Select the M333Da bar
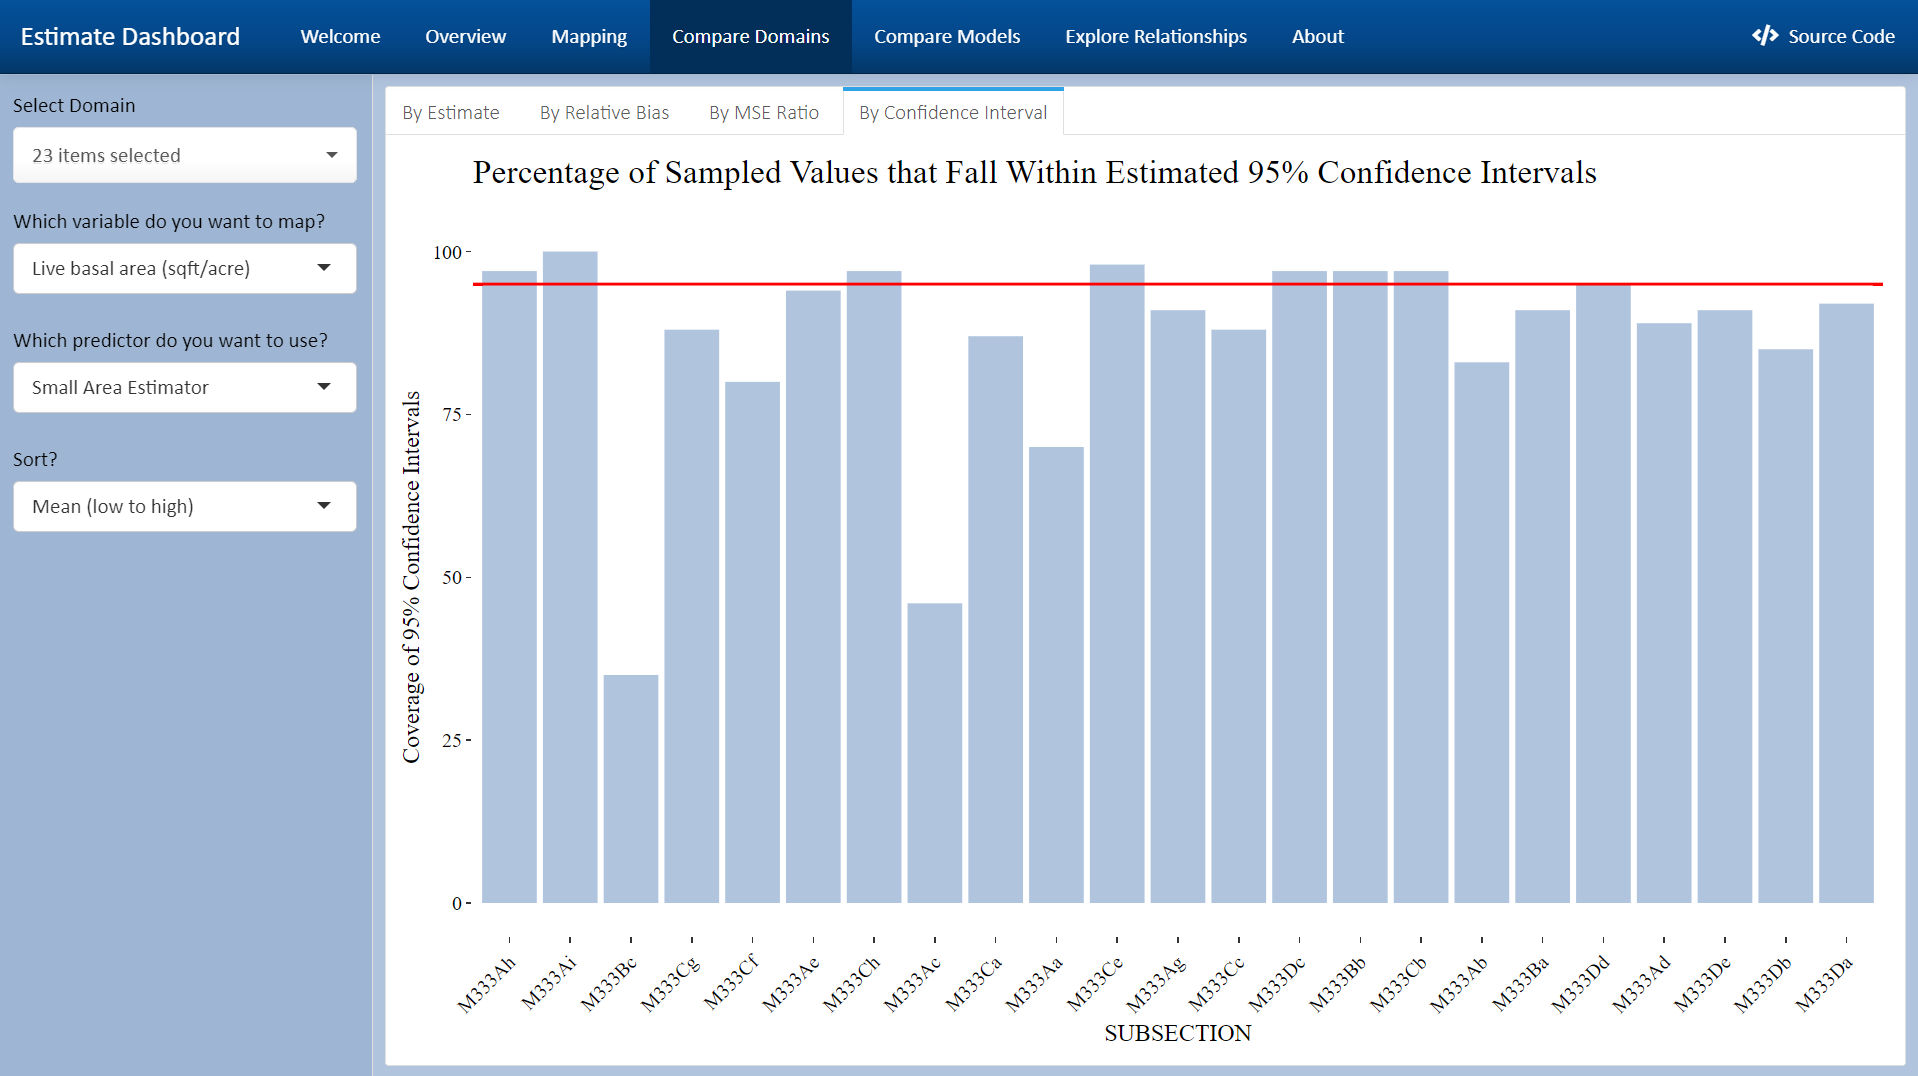 1846,604
